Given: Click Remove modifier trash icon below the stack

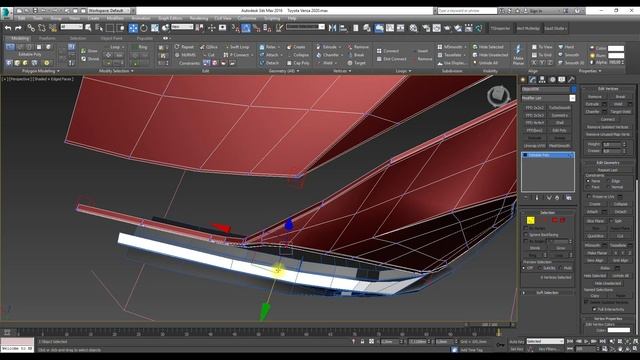Looking at the screenshot, I should [558, 198].
